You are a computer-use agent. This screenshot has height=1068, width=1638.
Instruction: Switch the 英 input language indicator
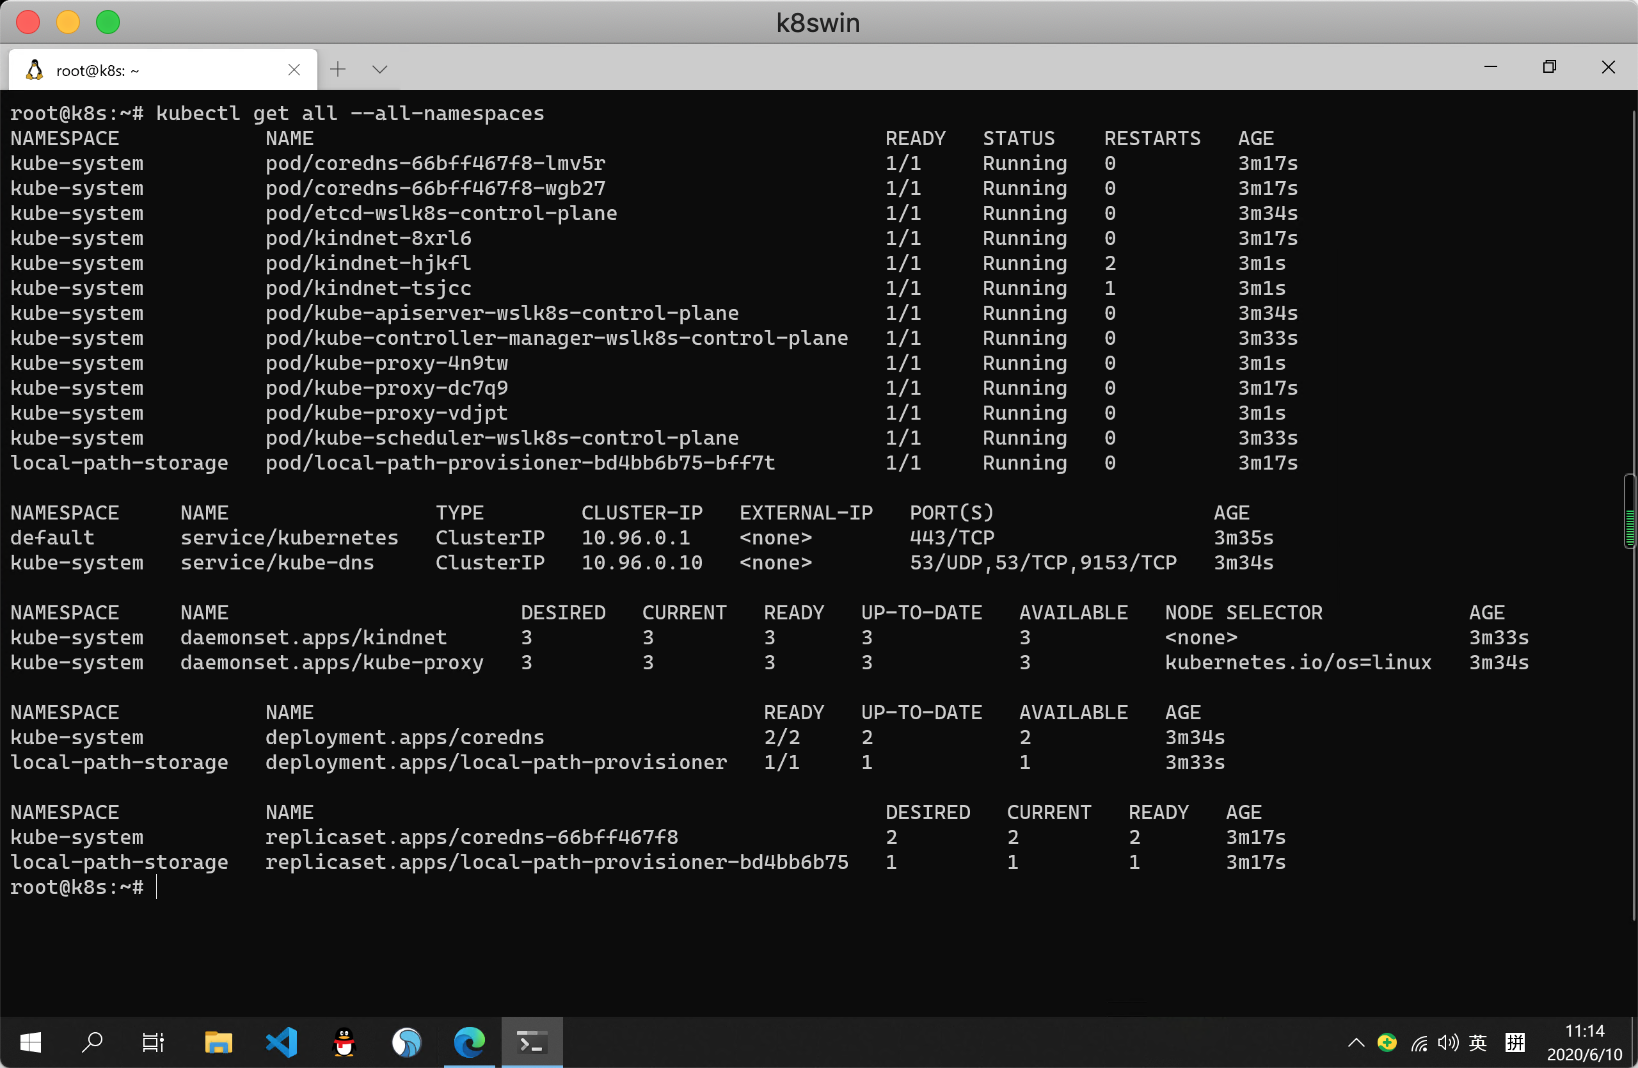click(x=1478, y=1043)
